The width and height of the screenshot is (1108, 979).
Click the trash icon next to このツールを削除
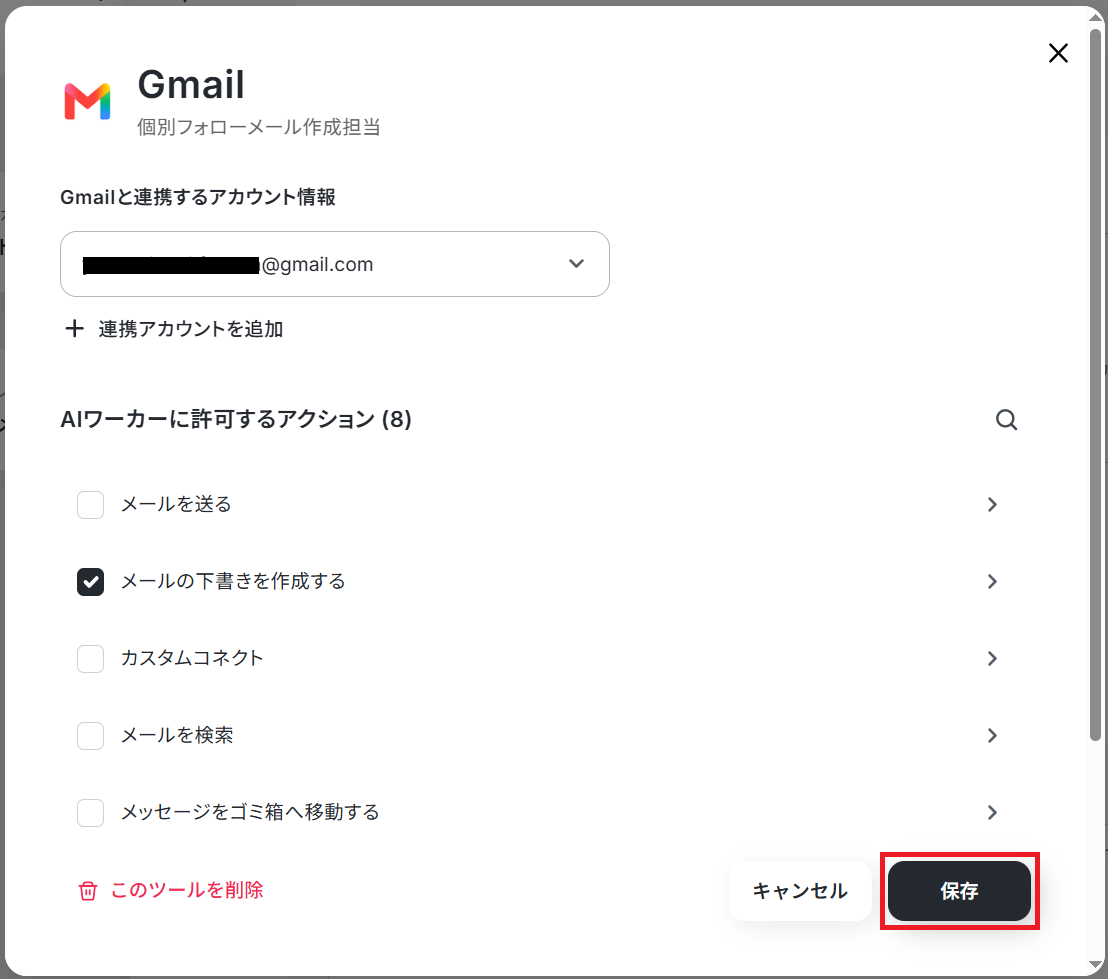[x=88, y=891]
